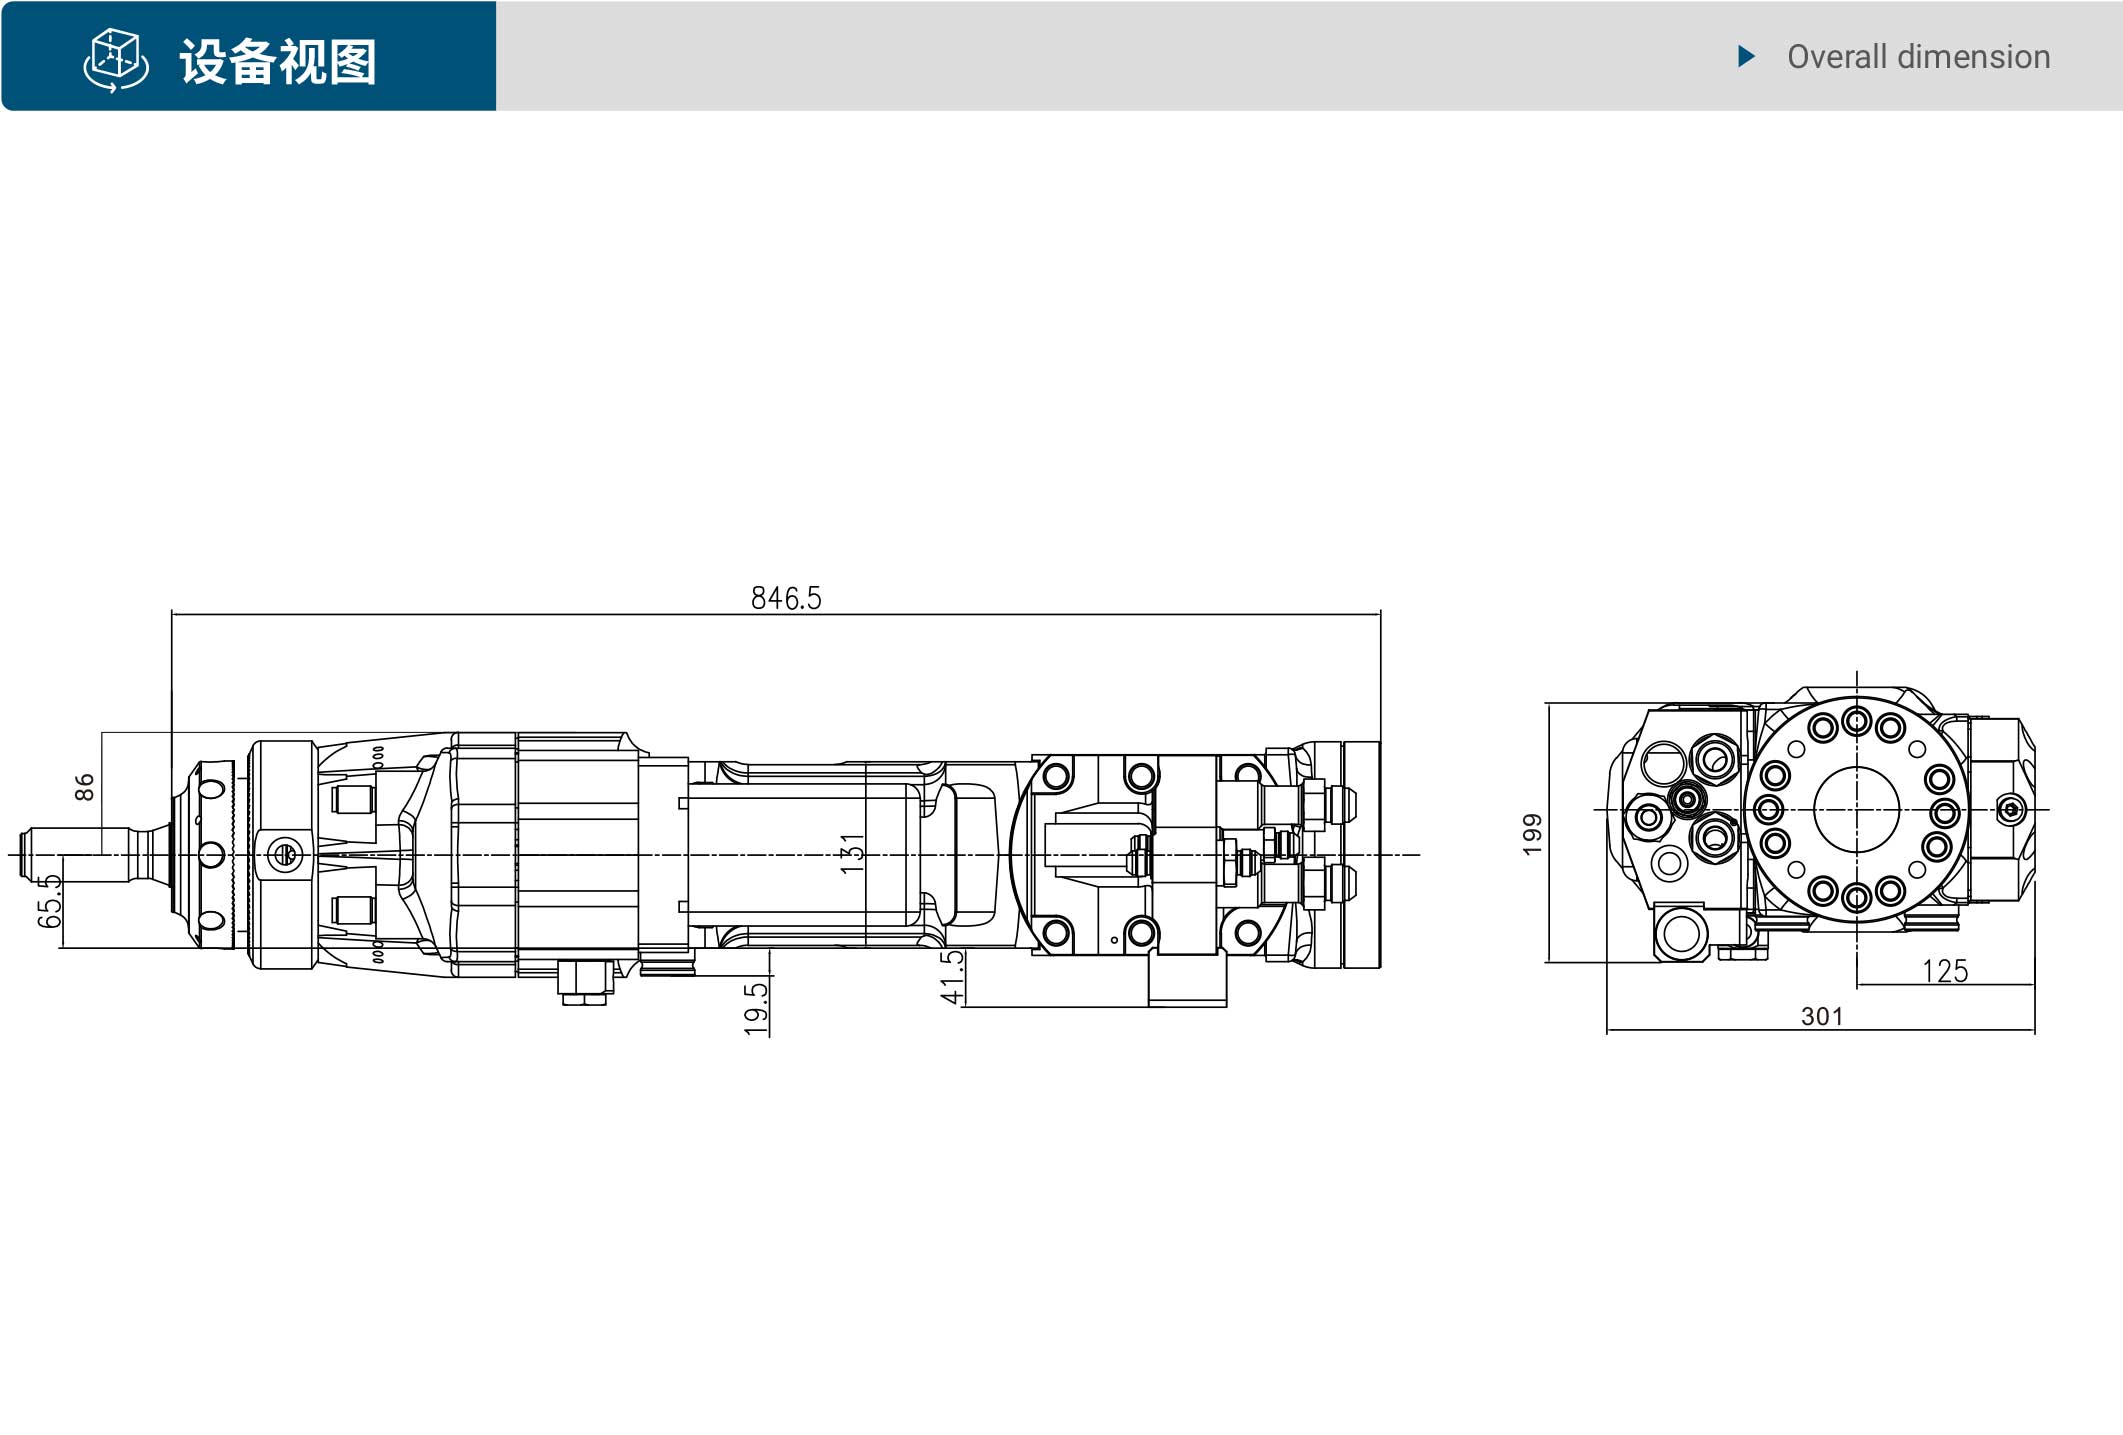Click the 131 dimension value
This screenshot has height=1435, width=2123.
coord(852,854)
